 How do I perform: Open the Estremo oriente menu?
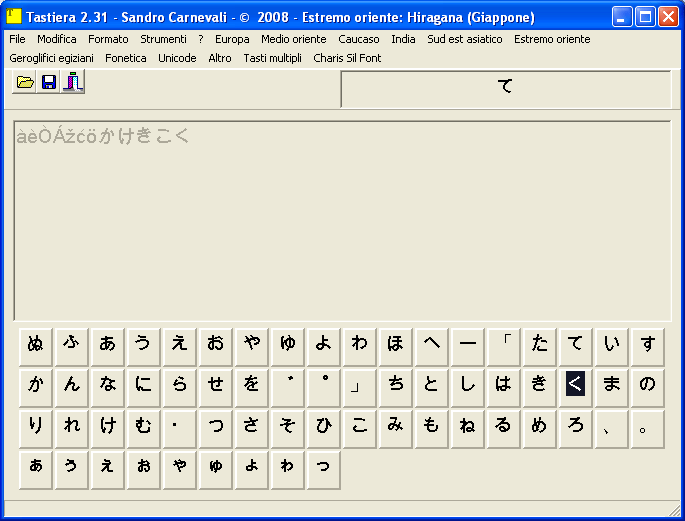552,39
